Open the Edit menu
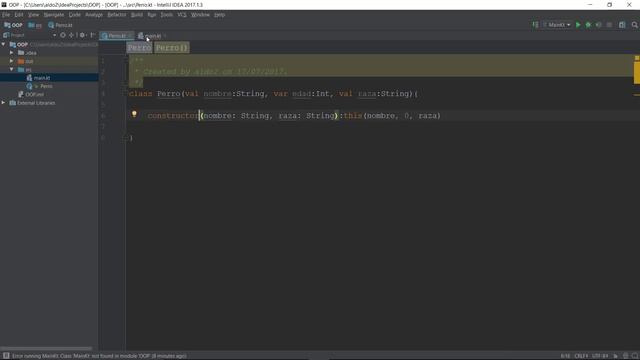 19,15
